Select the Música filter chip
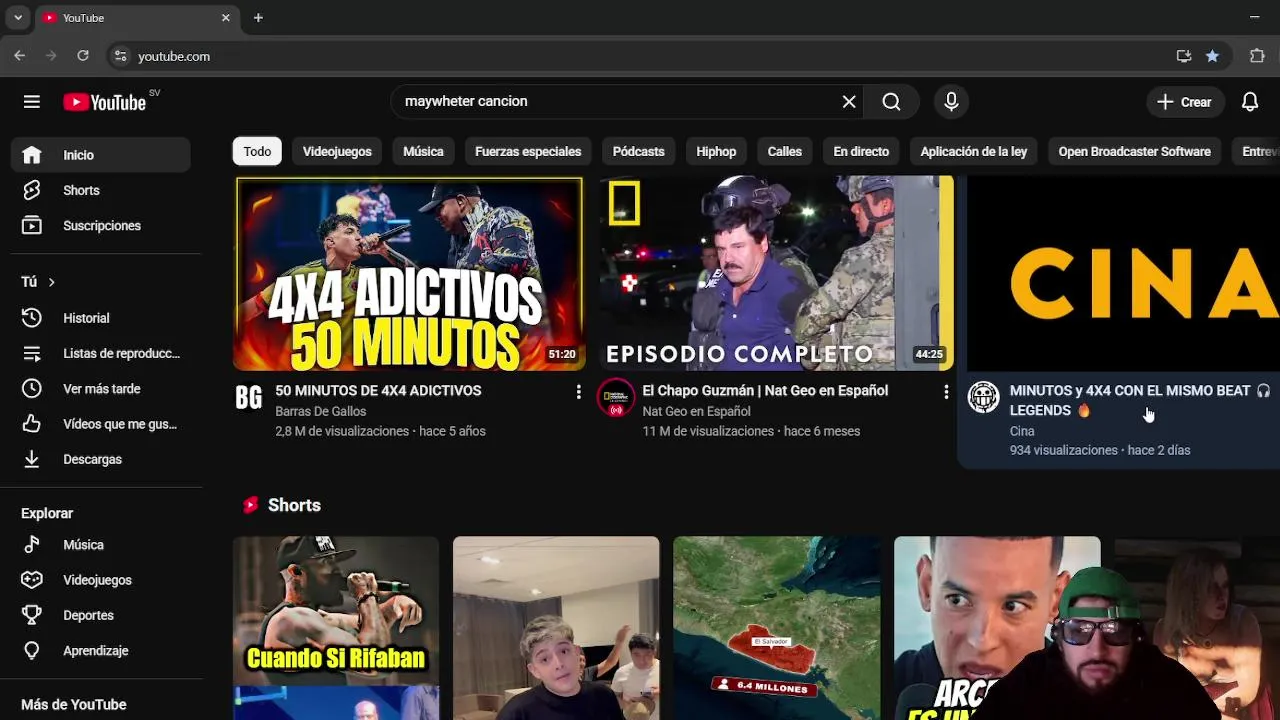Viewport: 1280px width, 720px height. 423,151
